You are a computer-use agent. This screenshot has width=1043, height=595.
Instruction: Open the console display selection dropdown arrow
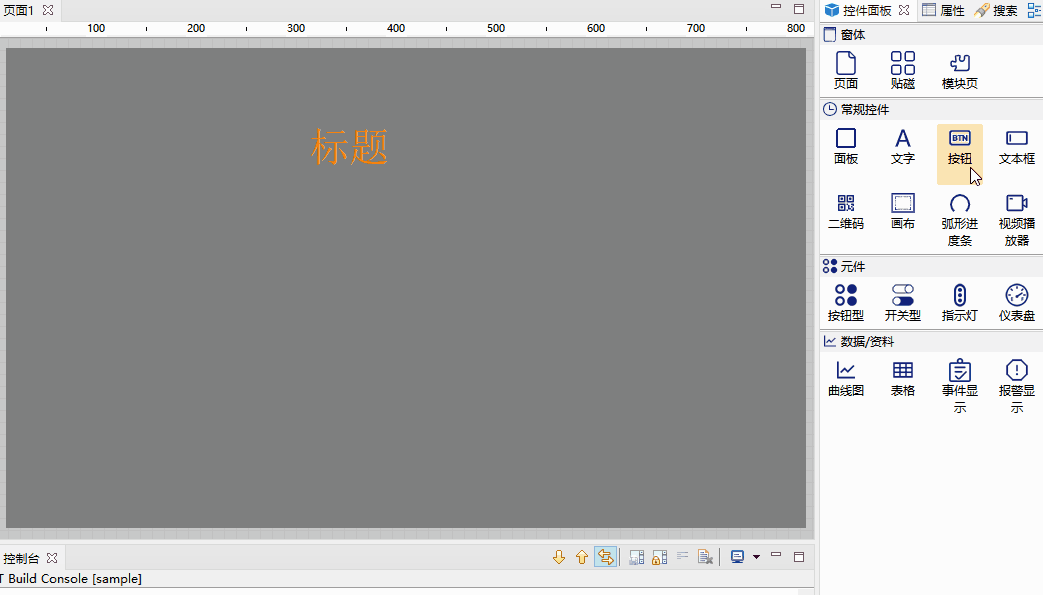click(756, 557)
